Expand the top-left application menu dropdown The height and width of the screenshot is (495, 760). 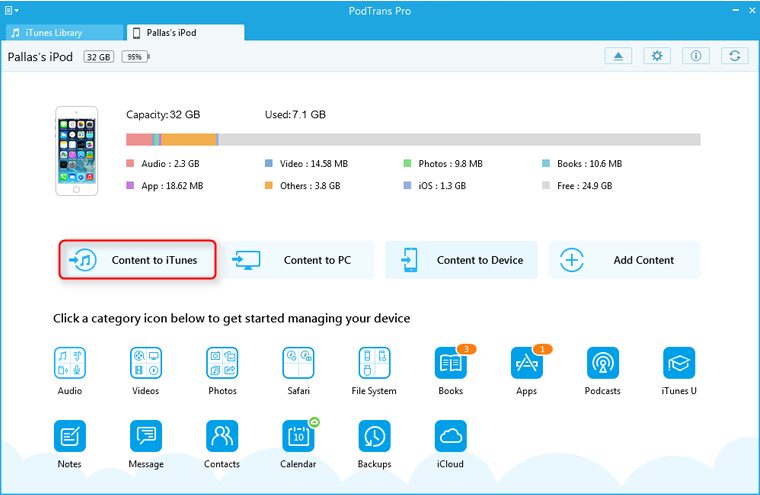coord(10,10)
